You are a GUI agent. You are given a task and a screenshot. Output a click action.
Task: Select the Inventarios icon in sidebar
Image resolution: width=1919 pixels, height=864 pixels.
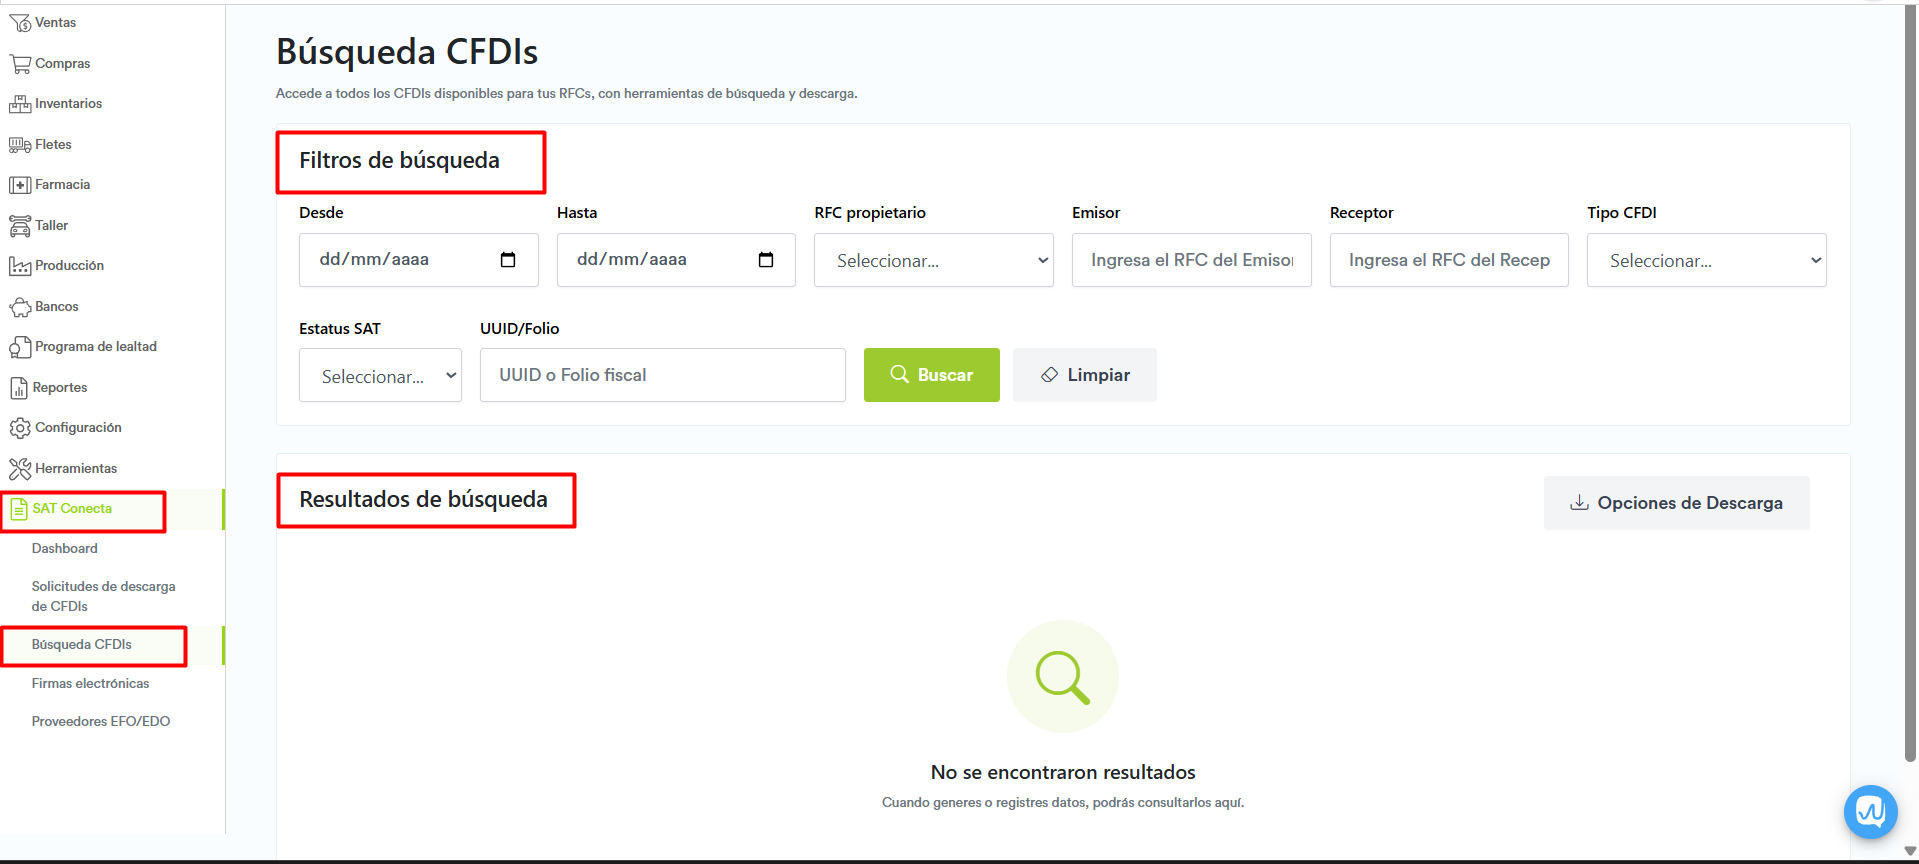tap(20, 104)
